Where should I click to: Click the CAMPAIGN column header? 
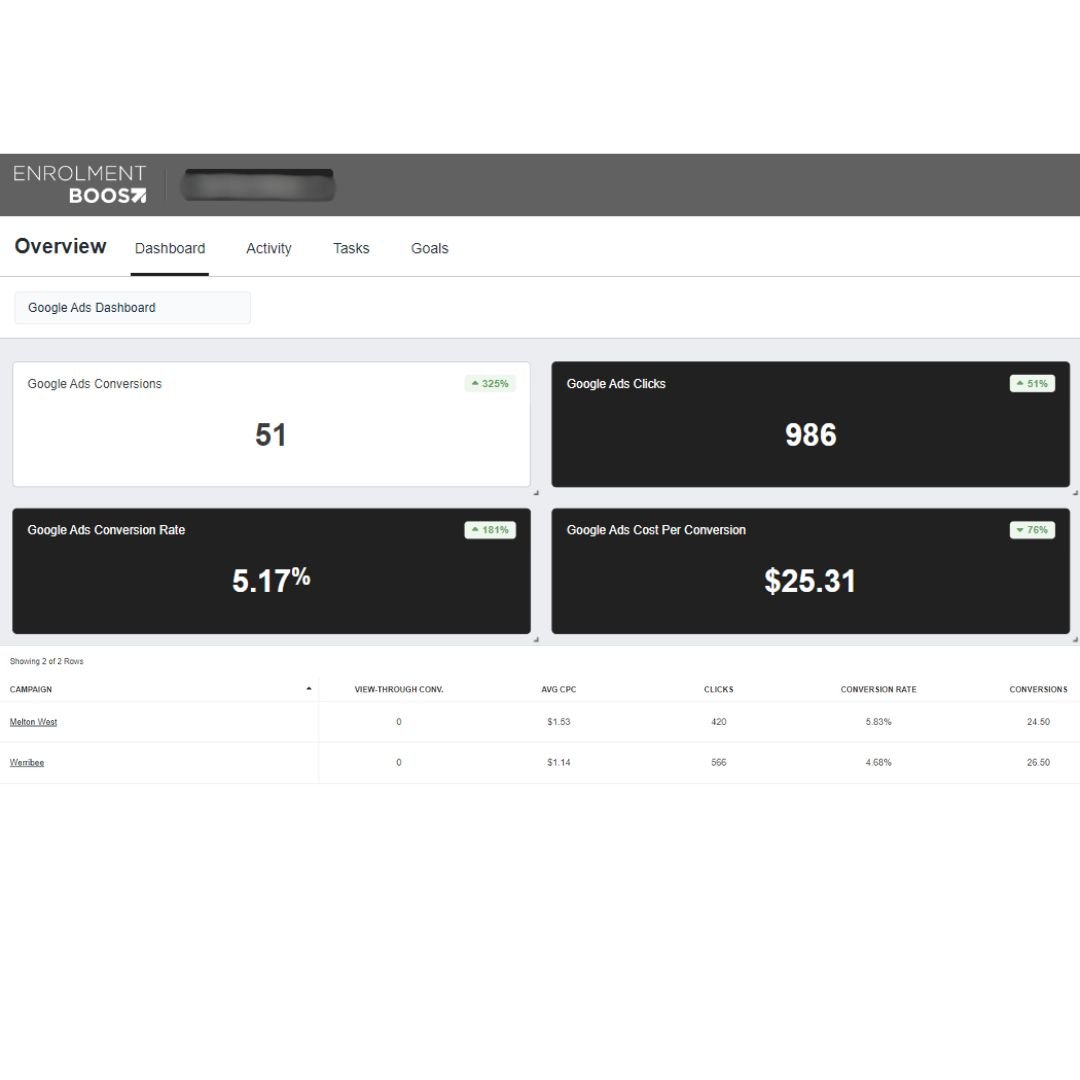tap(30, 689)
